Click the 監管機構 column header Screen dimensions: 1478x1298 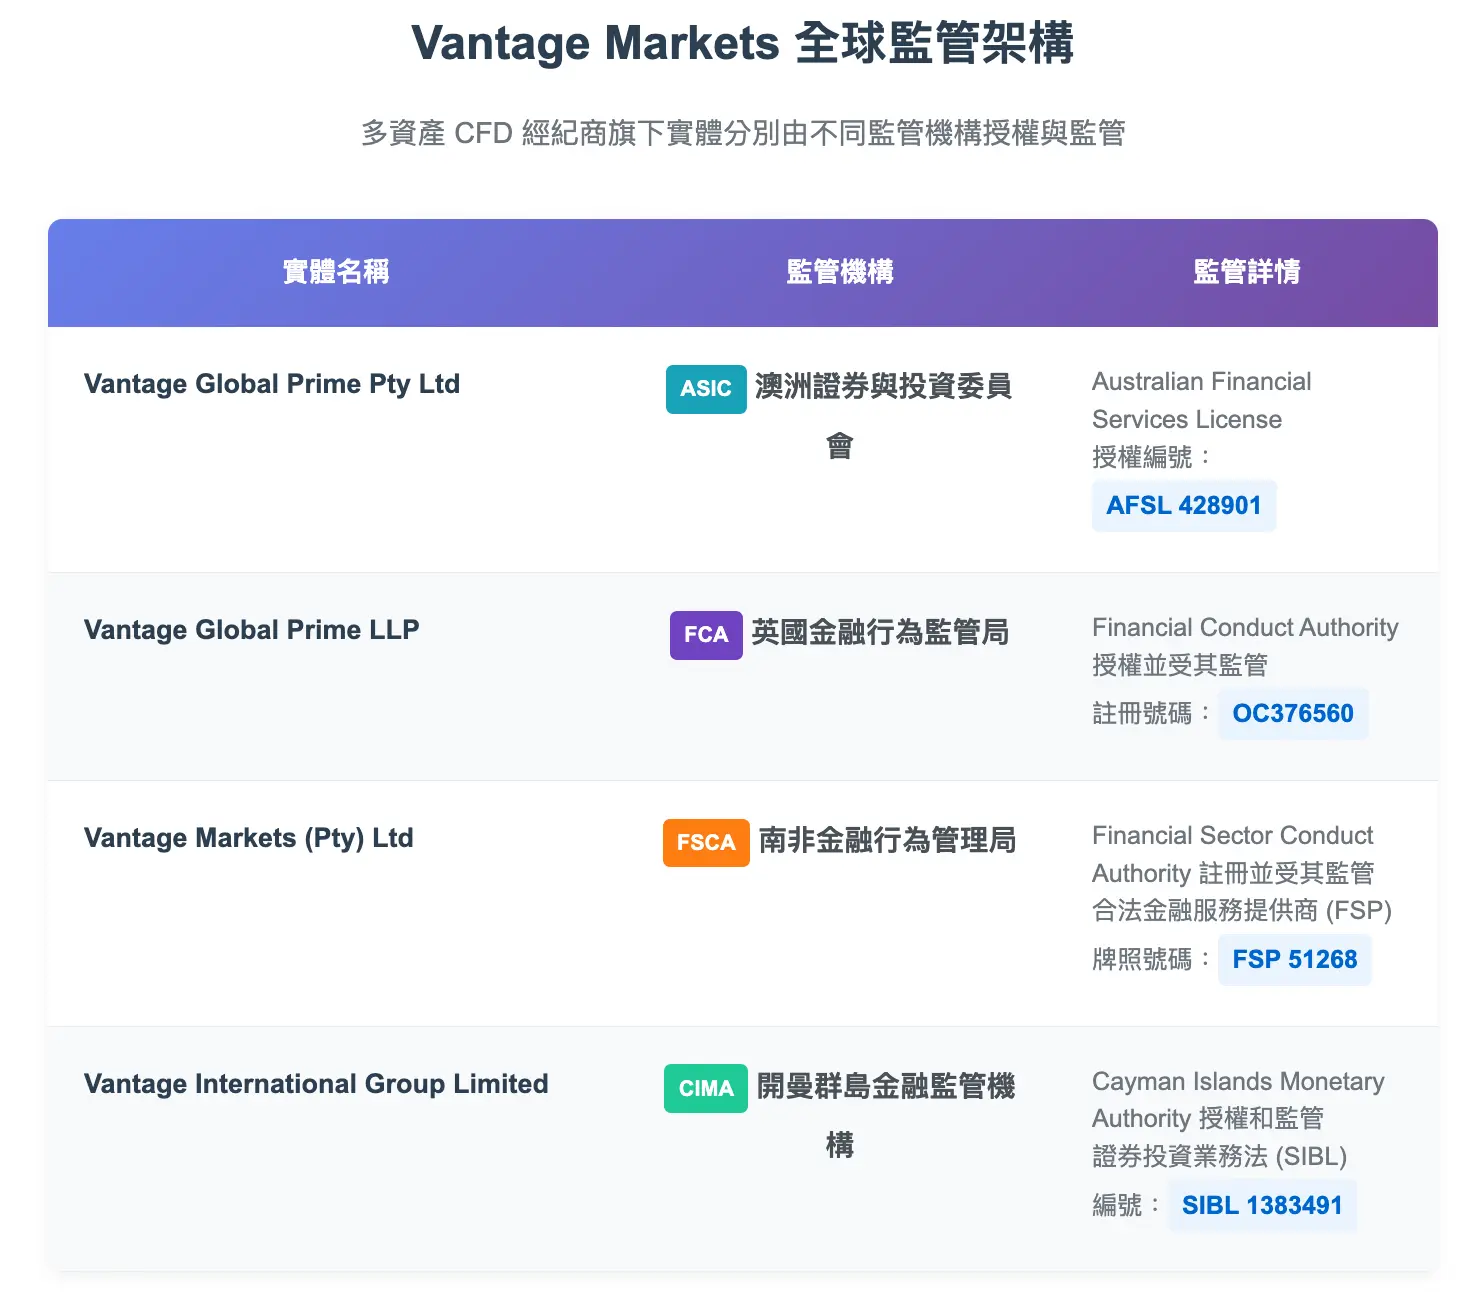tap(840, 272)
